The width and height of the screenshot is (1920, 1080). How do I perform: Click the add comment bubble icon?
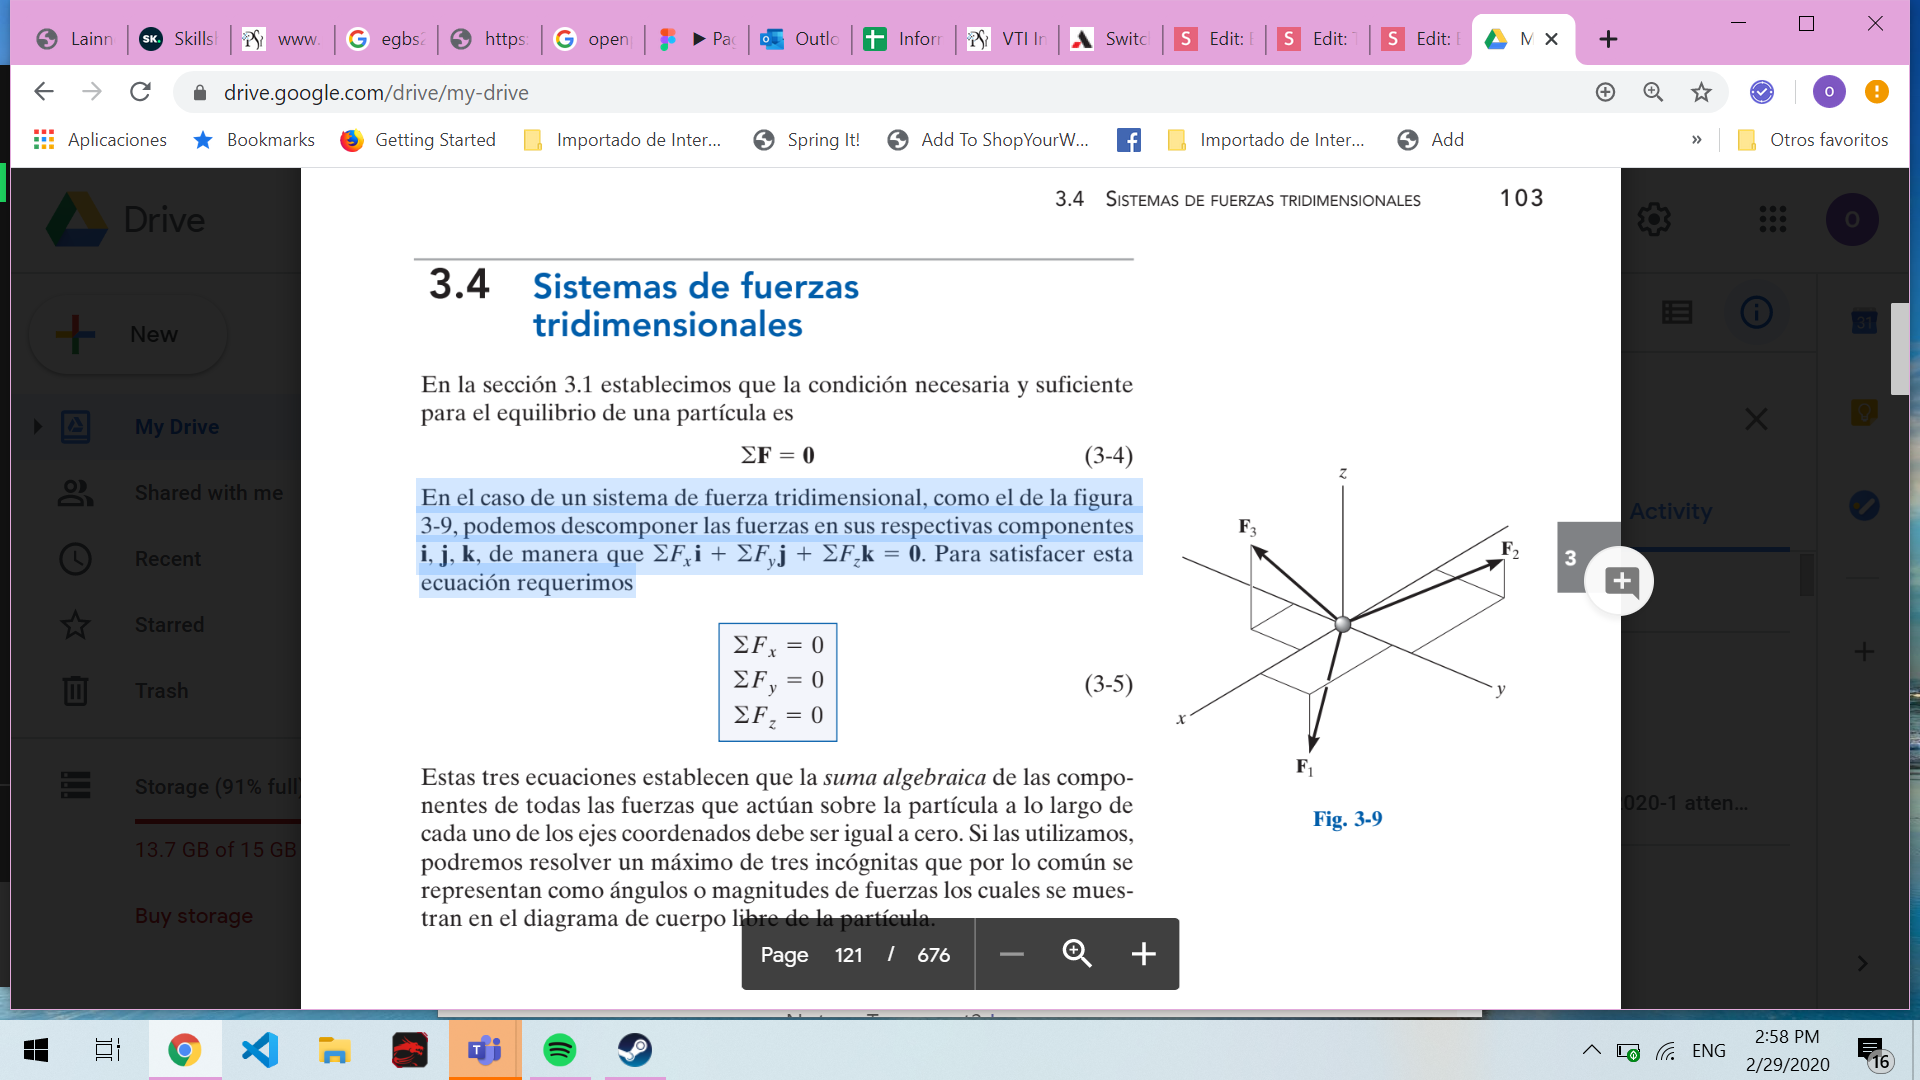(x=1621, y=581)
